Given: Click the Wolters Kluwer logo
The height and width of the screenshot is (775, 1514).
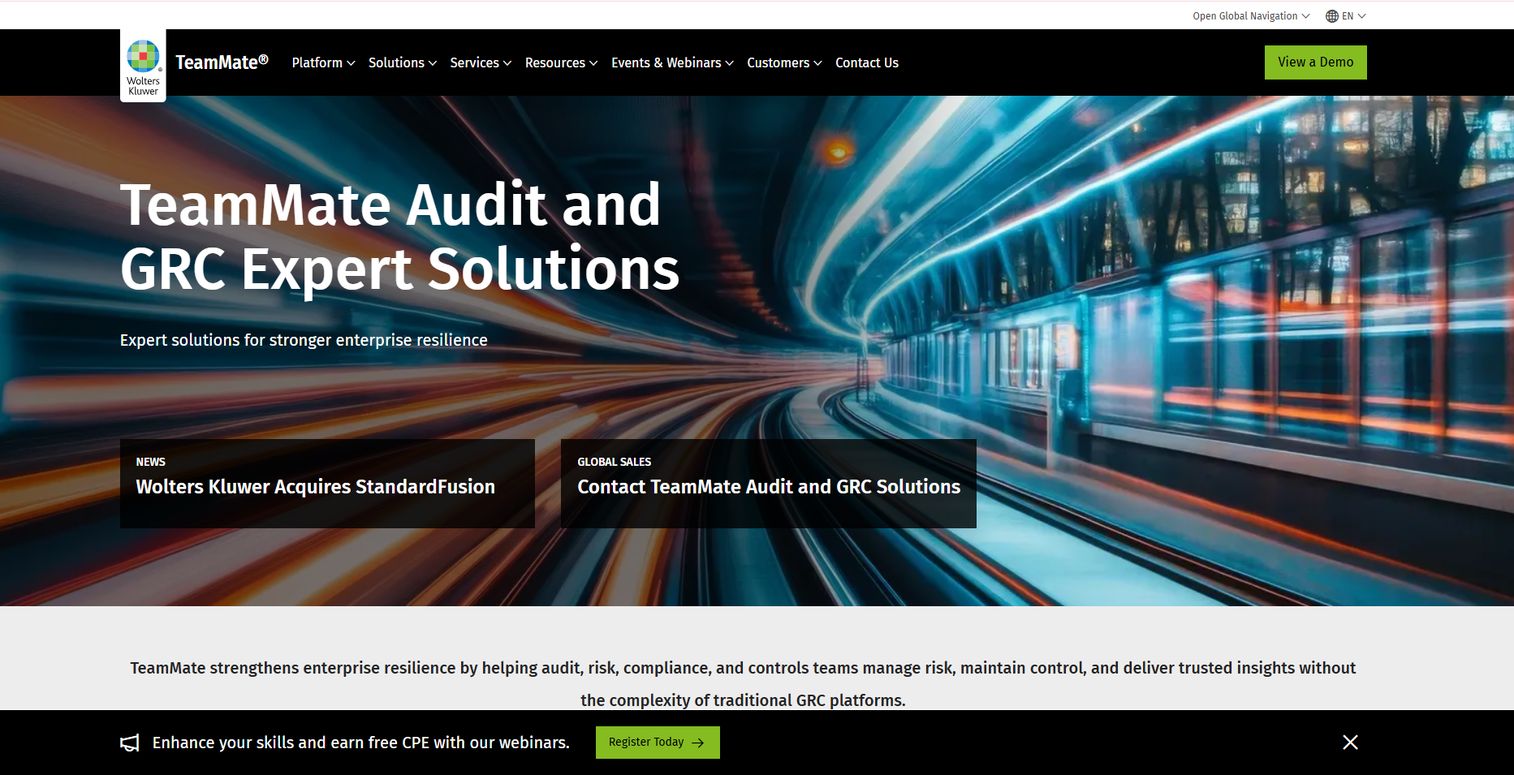Looking at the screenshot, I should tap(143, 66).
